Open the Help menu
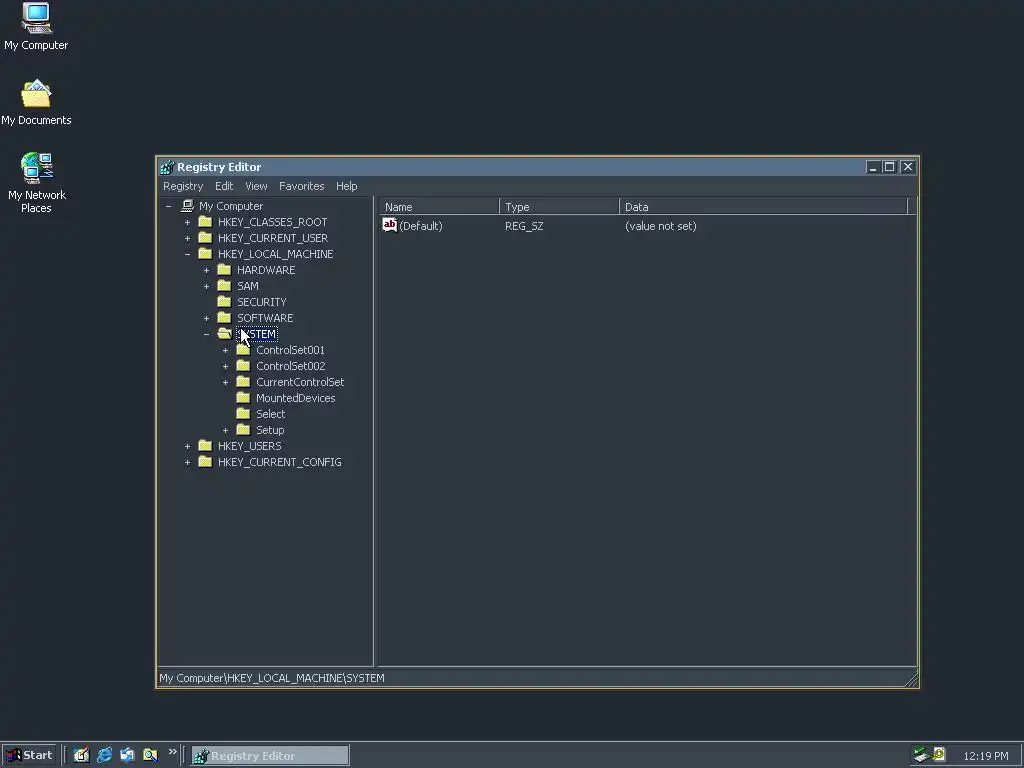The image size is (1024, 768). click(346, 186)
